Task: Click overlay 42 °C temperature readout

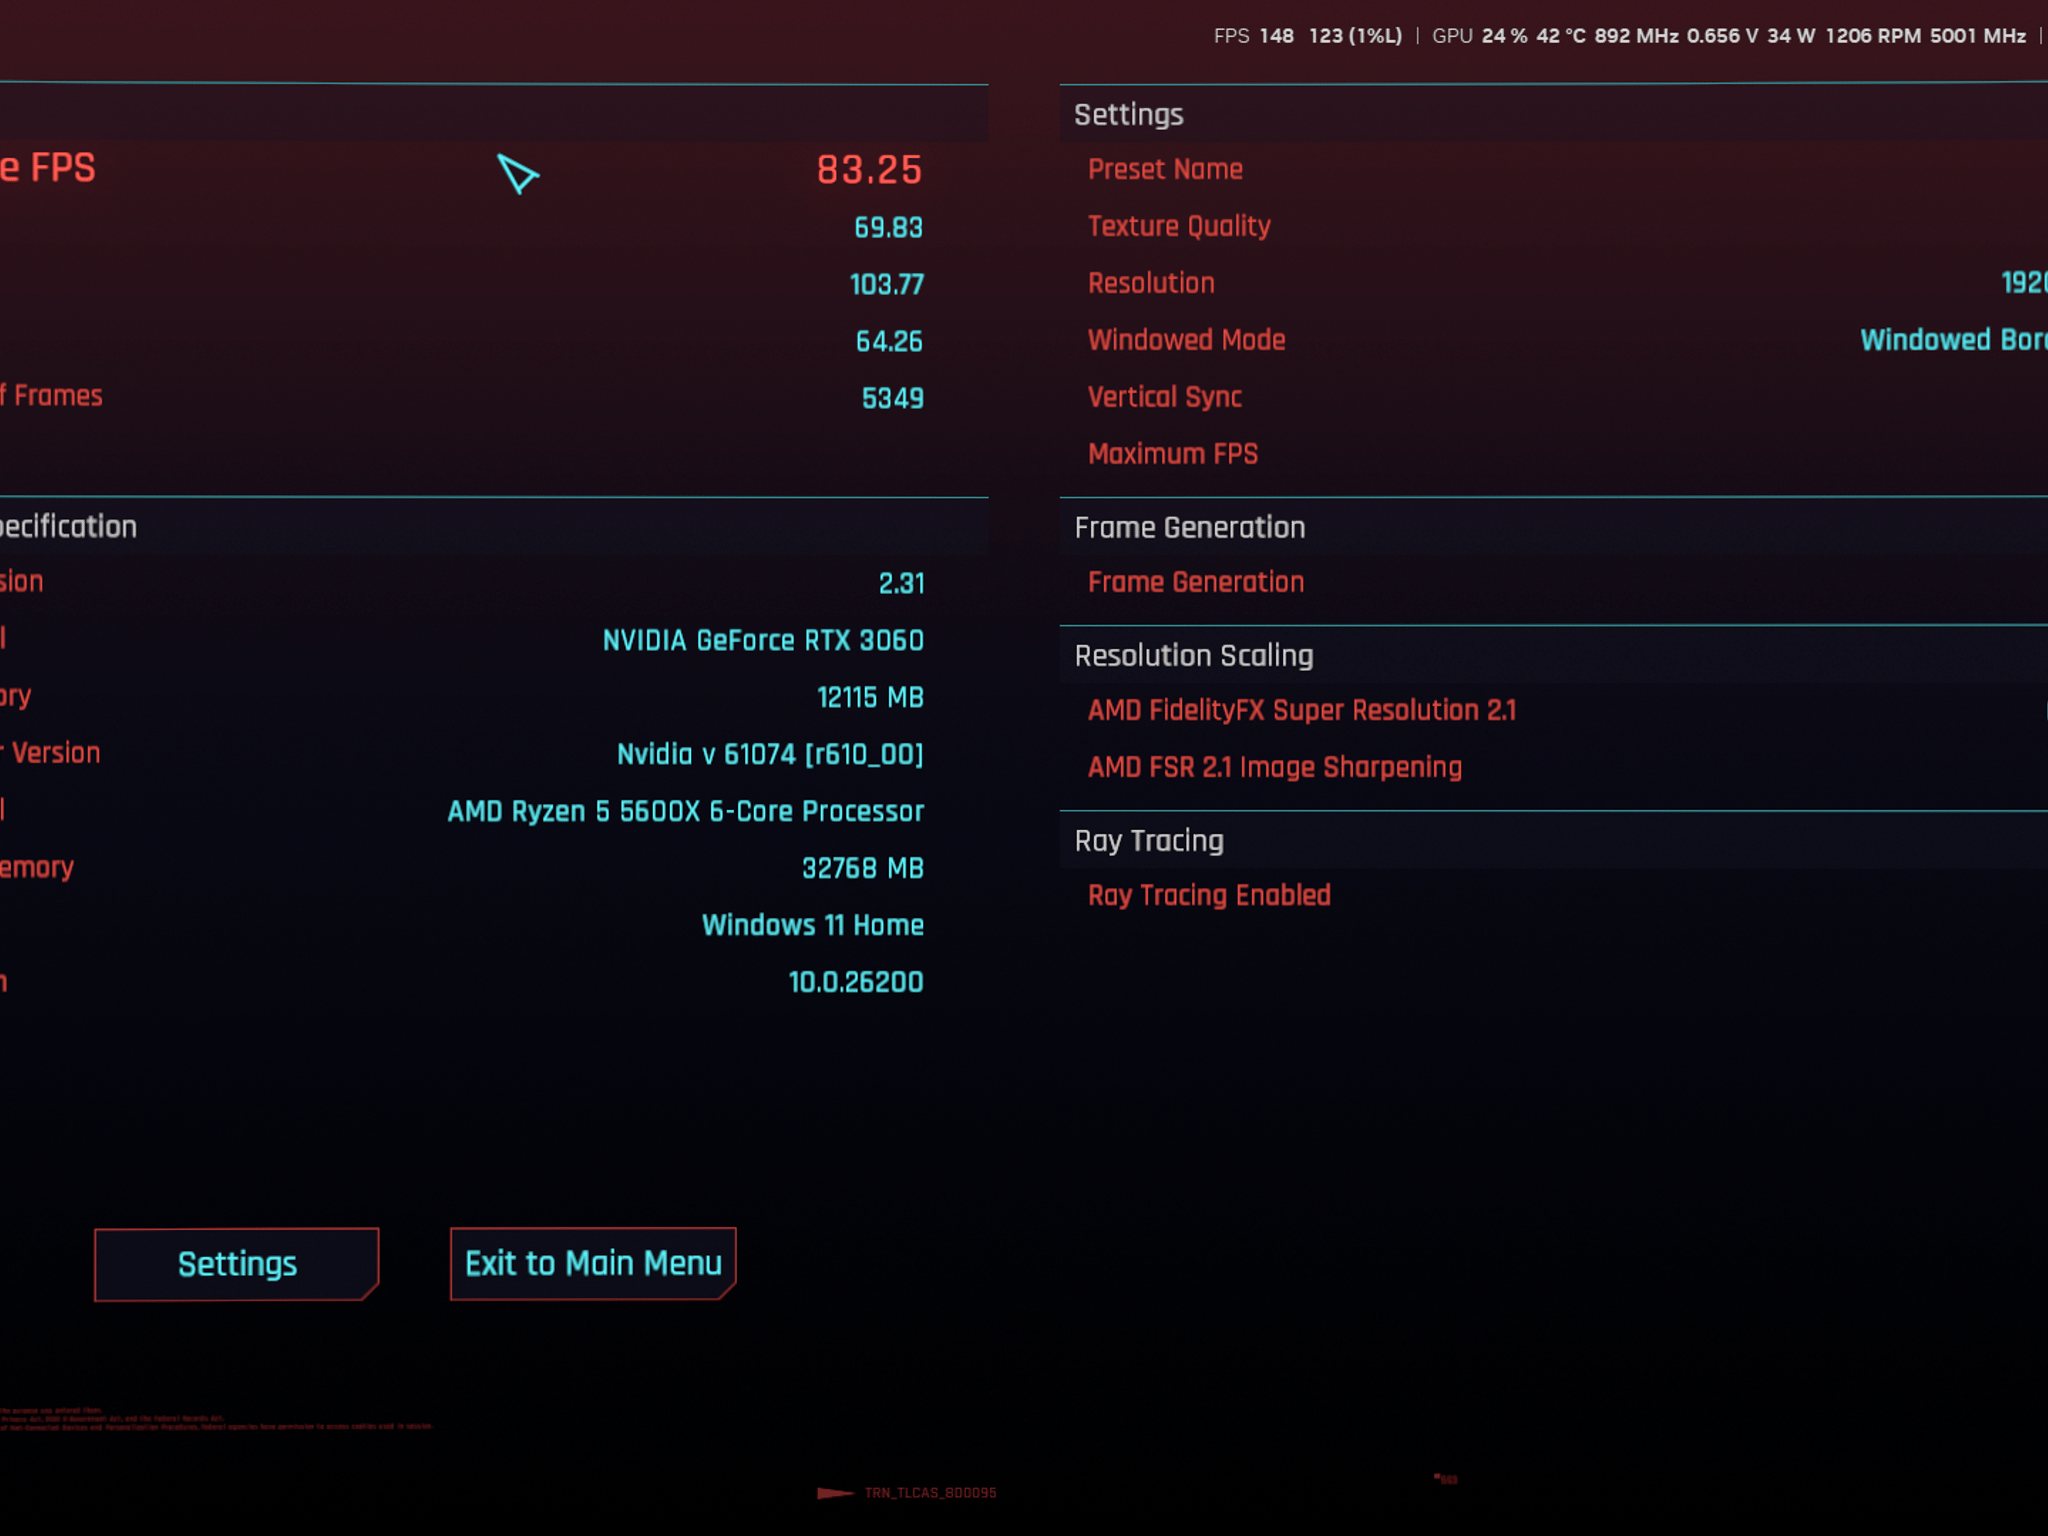Action: point(1561,36)
